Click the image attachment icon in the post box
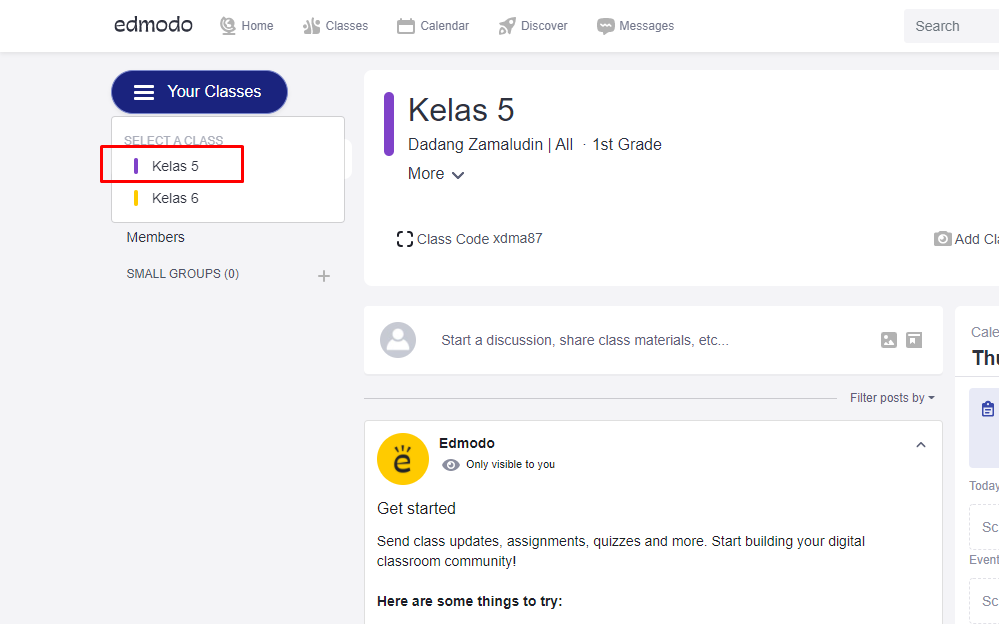Image resolution: width=999 pixels, height=624 pixels. click(888, 340)
